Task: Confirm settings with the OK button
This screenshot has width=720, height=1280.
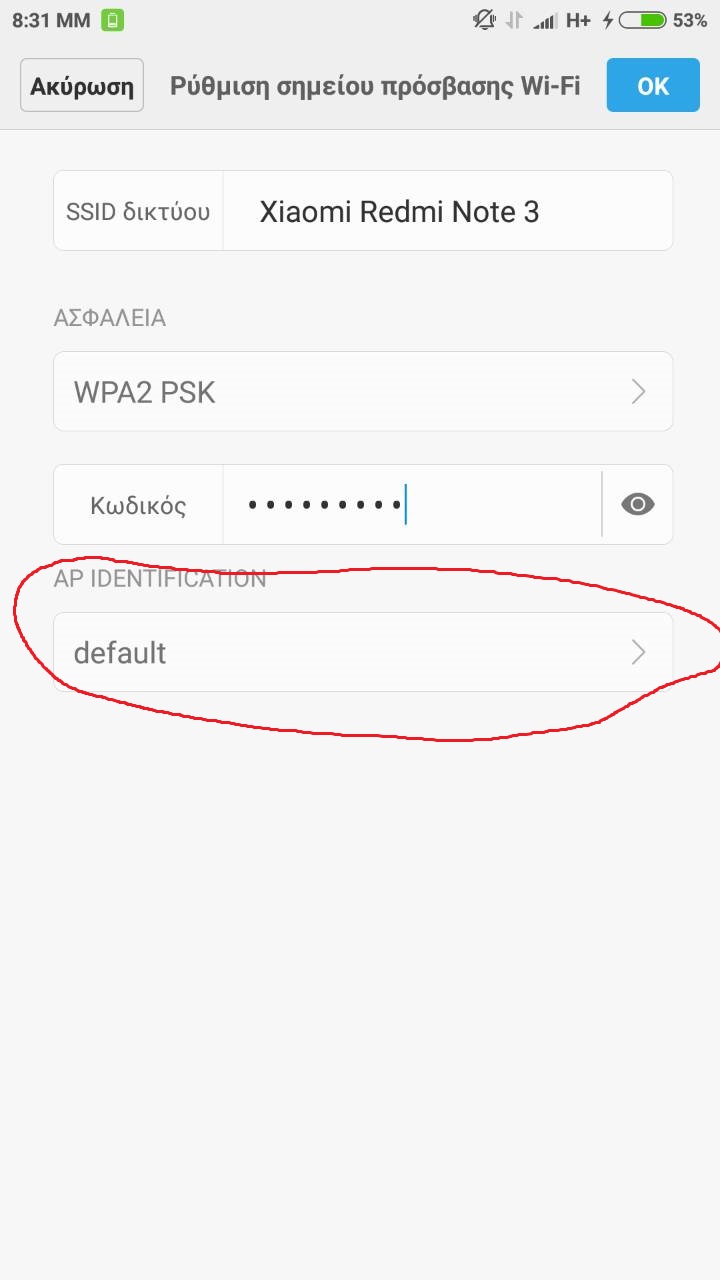Action: tap(652, 85)
